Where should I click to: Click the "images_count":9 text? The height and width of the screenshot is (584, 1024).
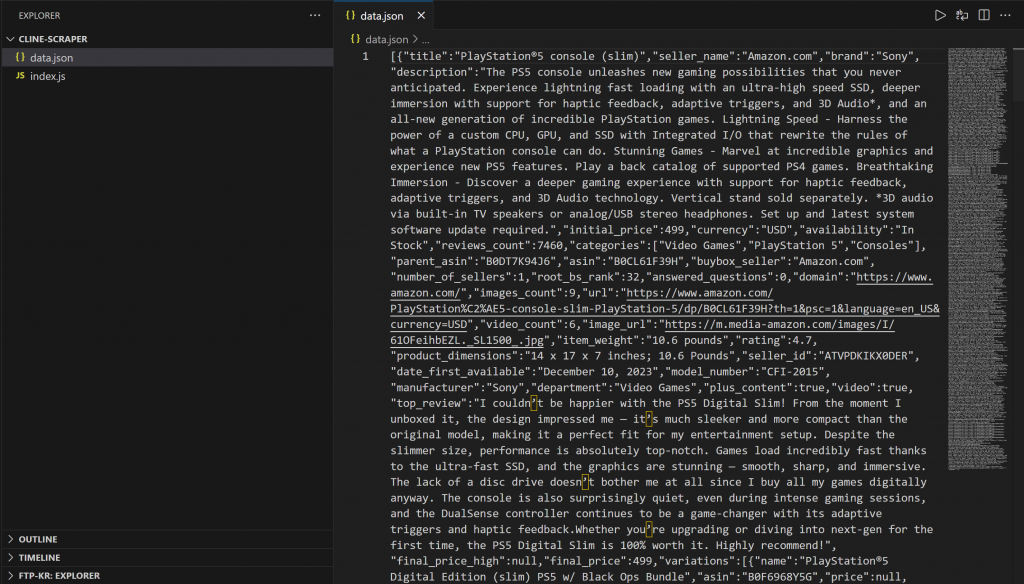pyautogui.click(x=524, y=293)
